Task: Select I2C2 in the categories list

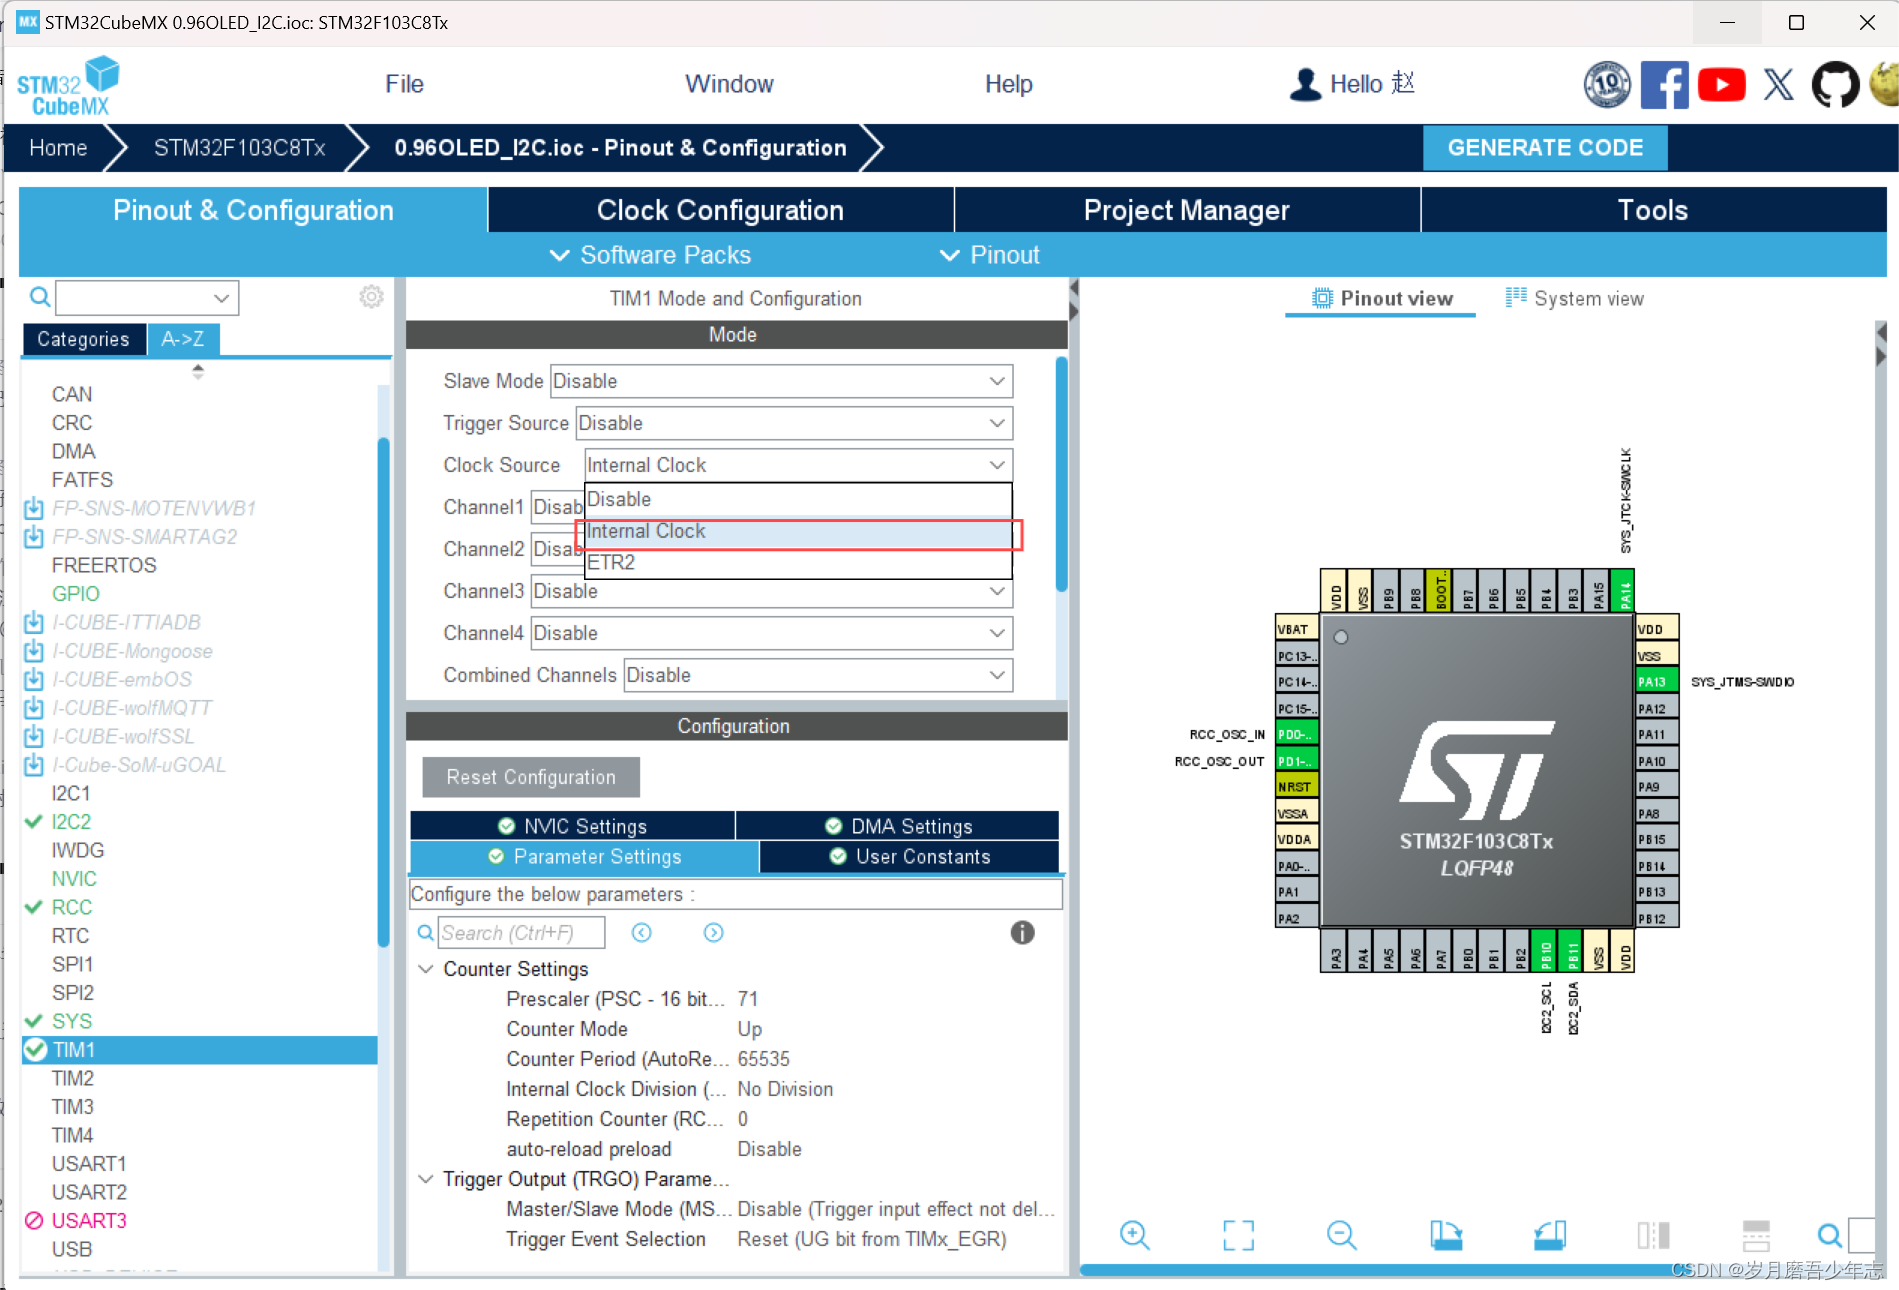Action: coord(71,822)
